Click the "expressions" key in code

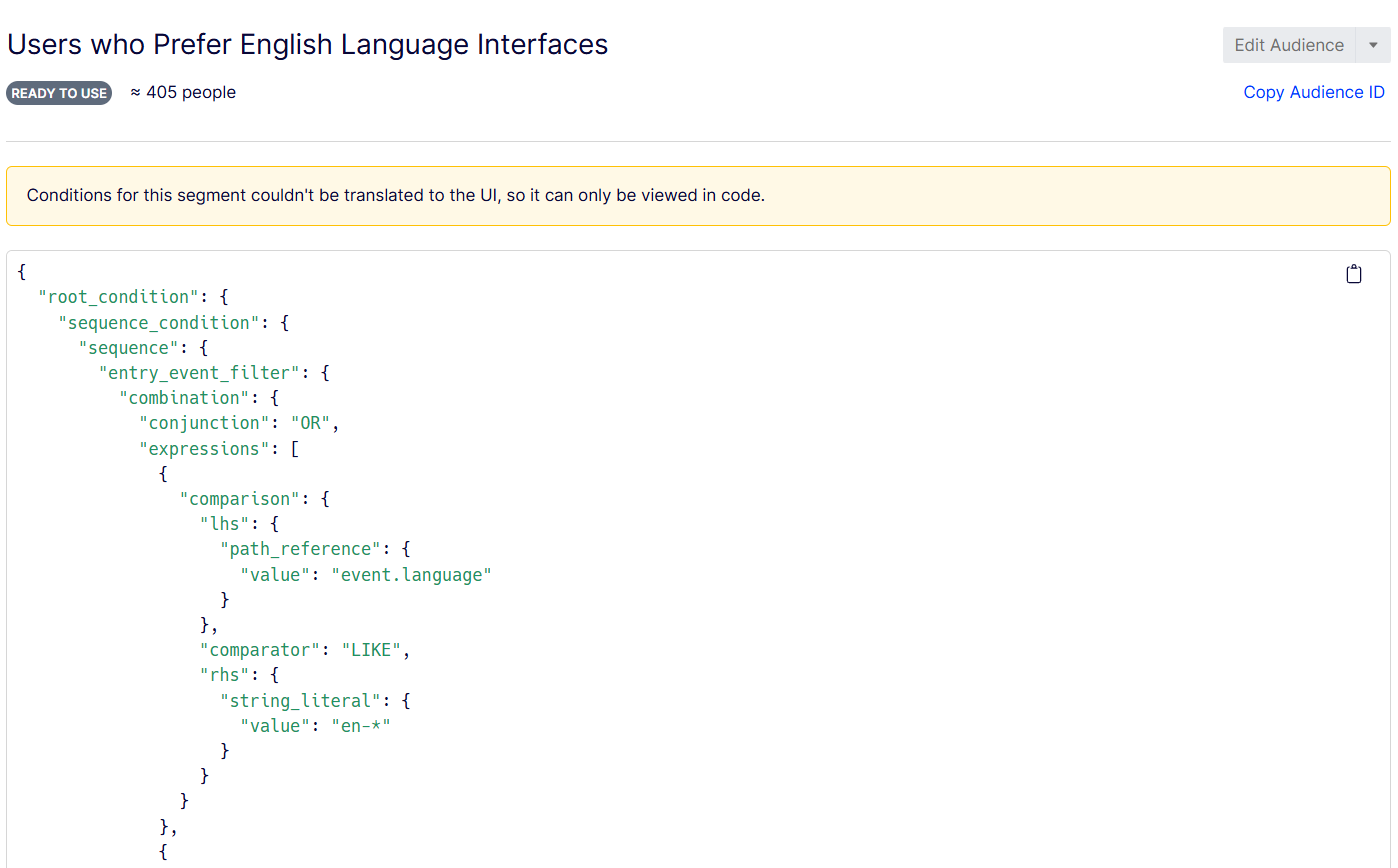[x=204, y=449]
